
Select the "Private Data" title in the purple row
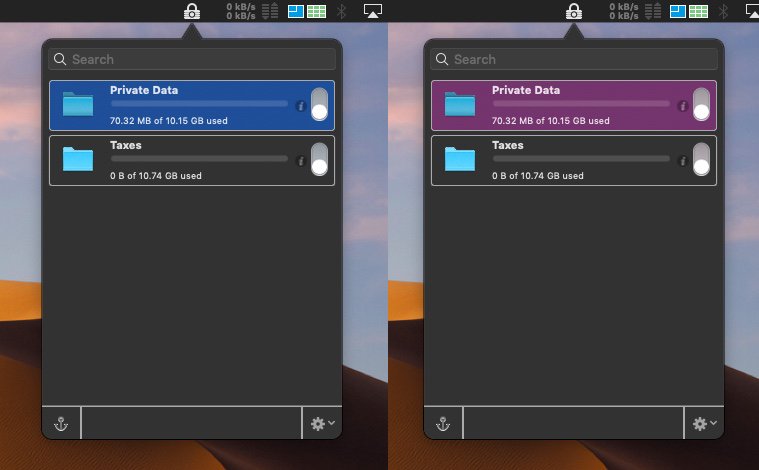(526, 90)
